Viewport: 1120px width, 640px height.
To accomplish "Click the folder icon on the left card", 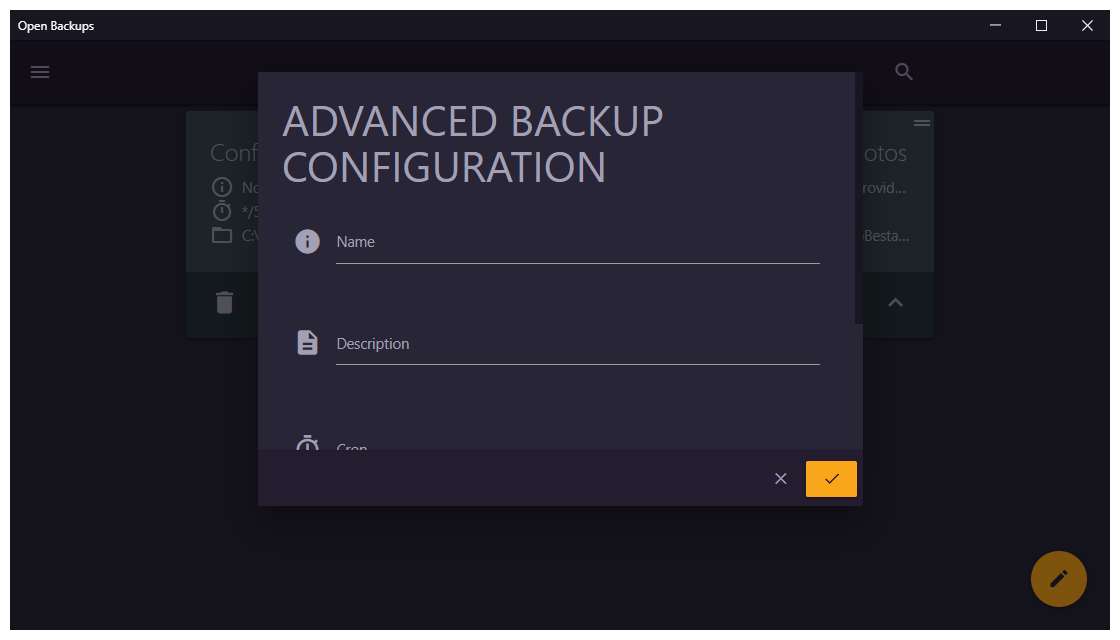I will point(222,235).
